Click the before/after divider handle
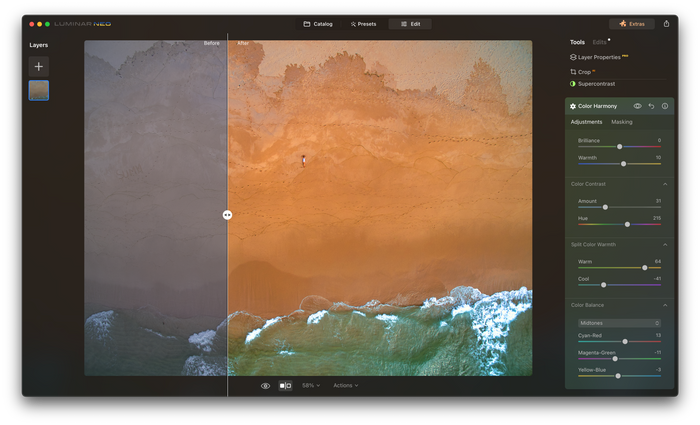 click(227, 214)
